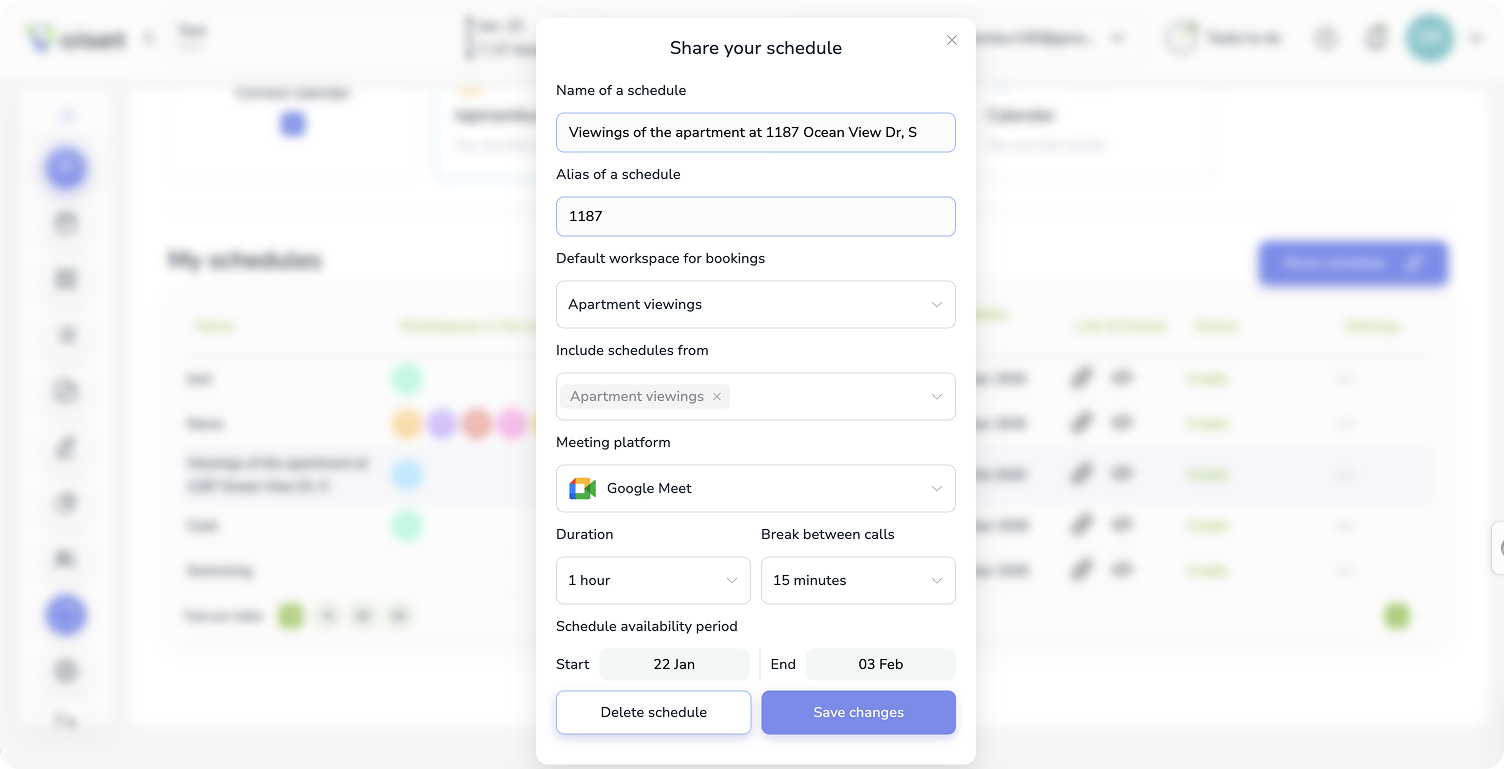Remove the Apartment viewings chip with its X
This screenshot has width=1504, height=769.
(x=717, y=396)
